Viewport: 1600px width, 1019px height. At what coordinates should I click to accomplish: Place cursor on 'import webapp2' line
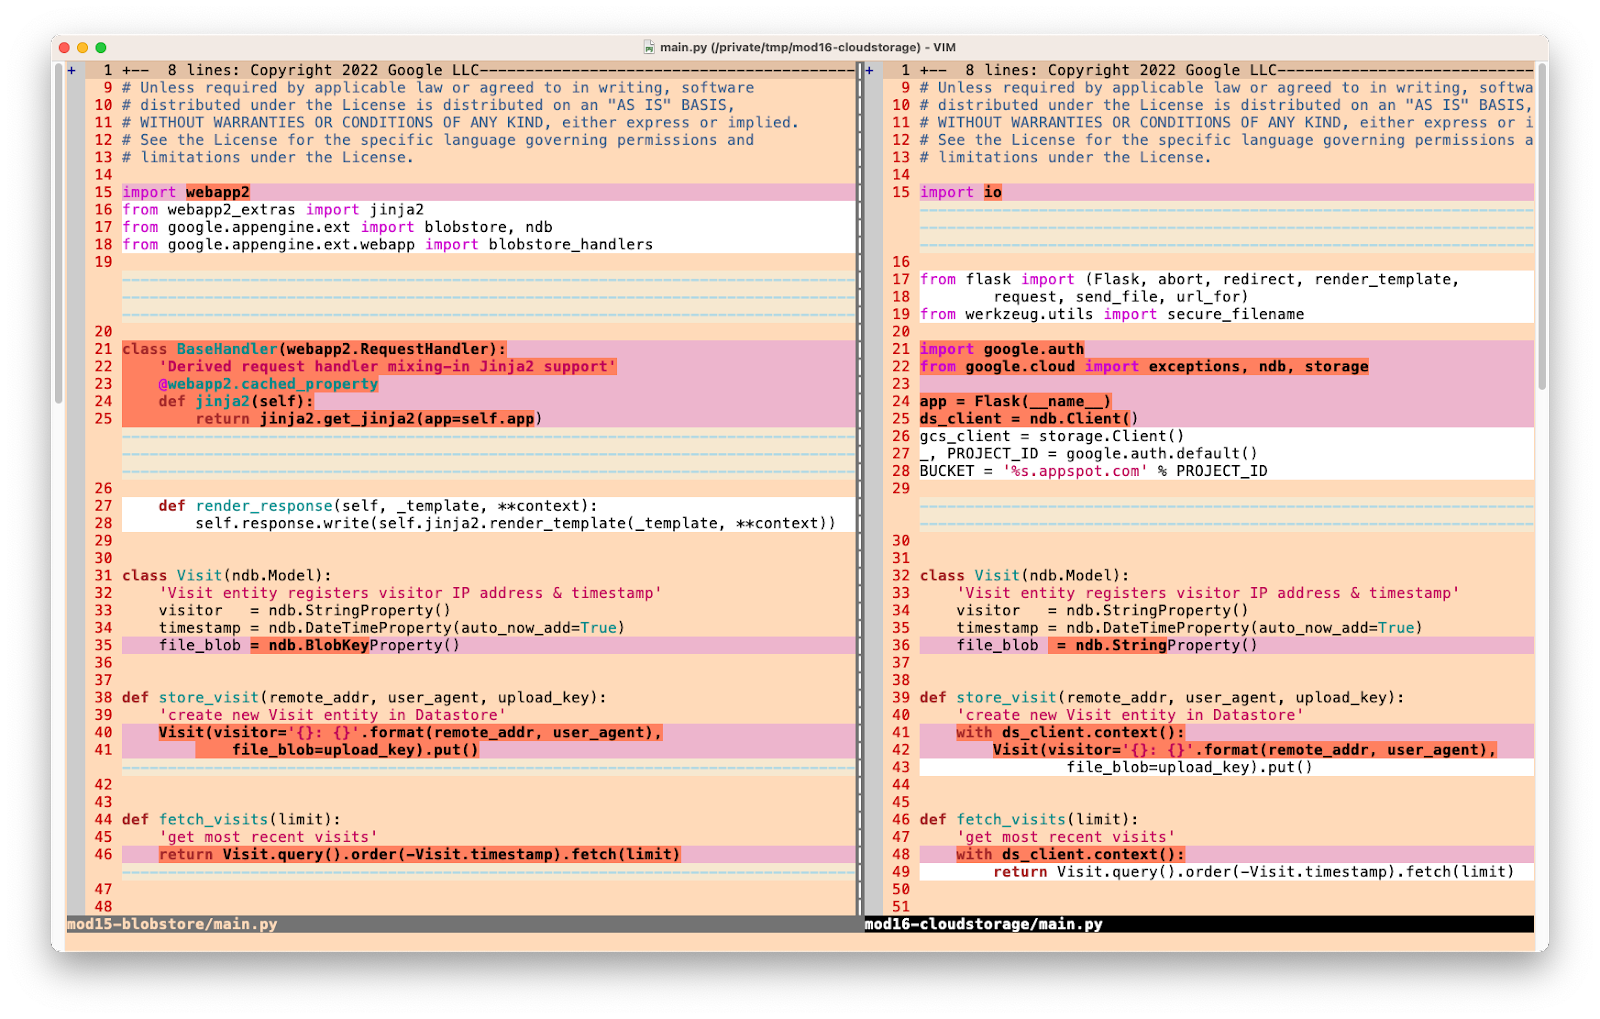point(186,192)
